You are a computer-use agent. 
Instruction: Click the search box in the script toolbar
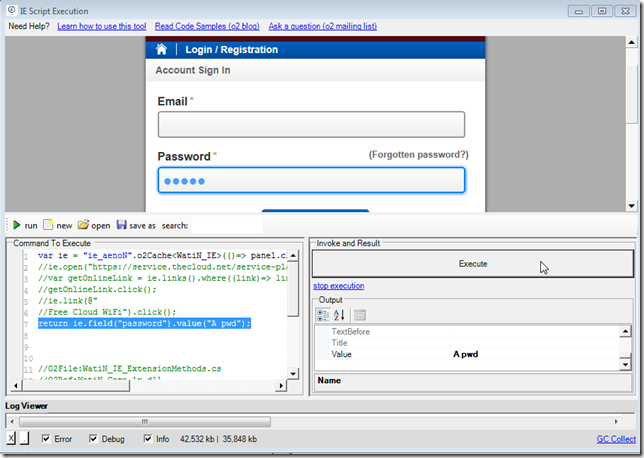click(x=227, y=226)
